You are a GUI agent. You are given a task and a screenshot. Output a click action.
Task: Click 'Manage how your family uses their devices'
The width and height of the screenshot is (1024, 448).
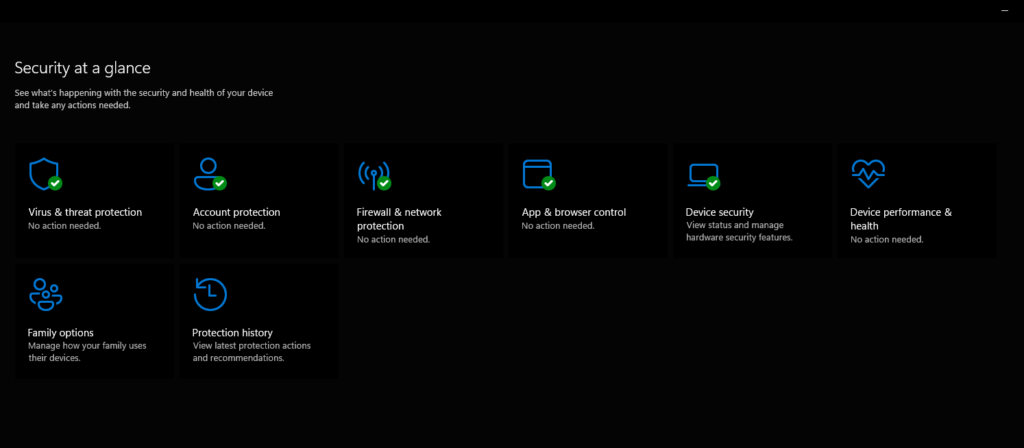pos(87,352)
